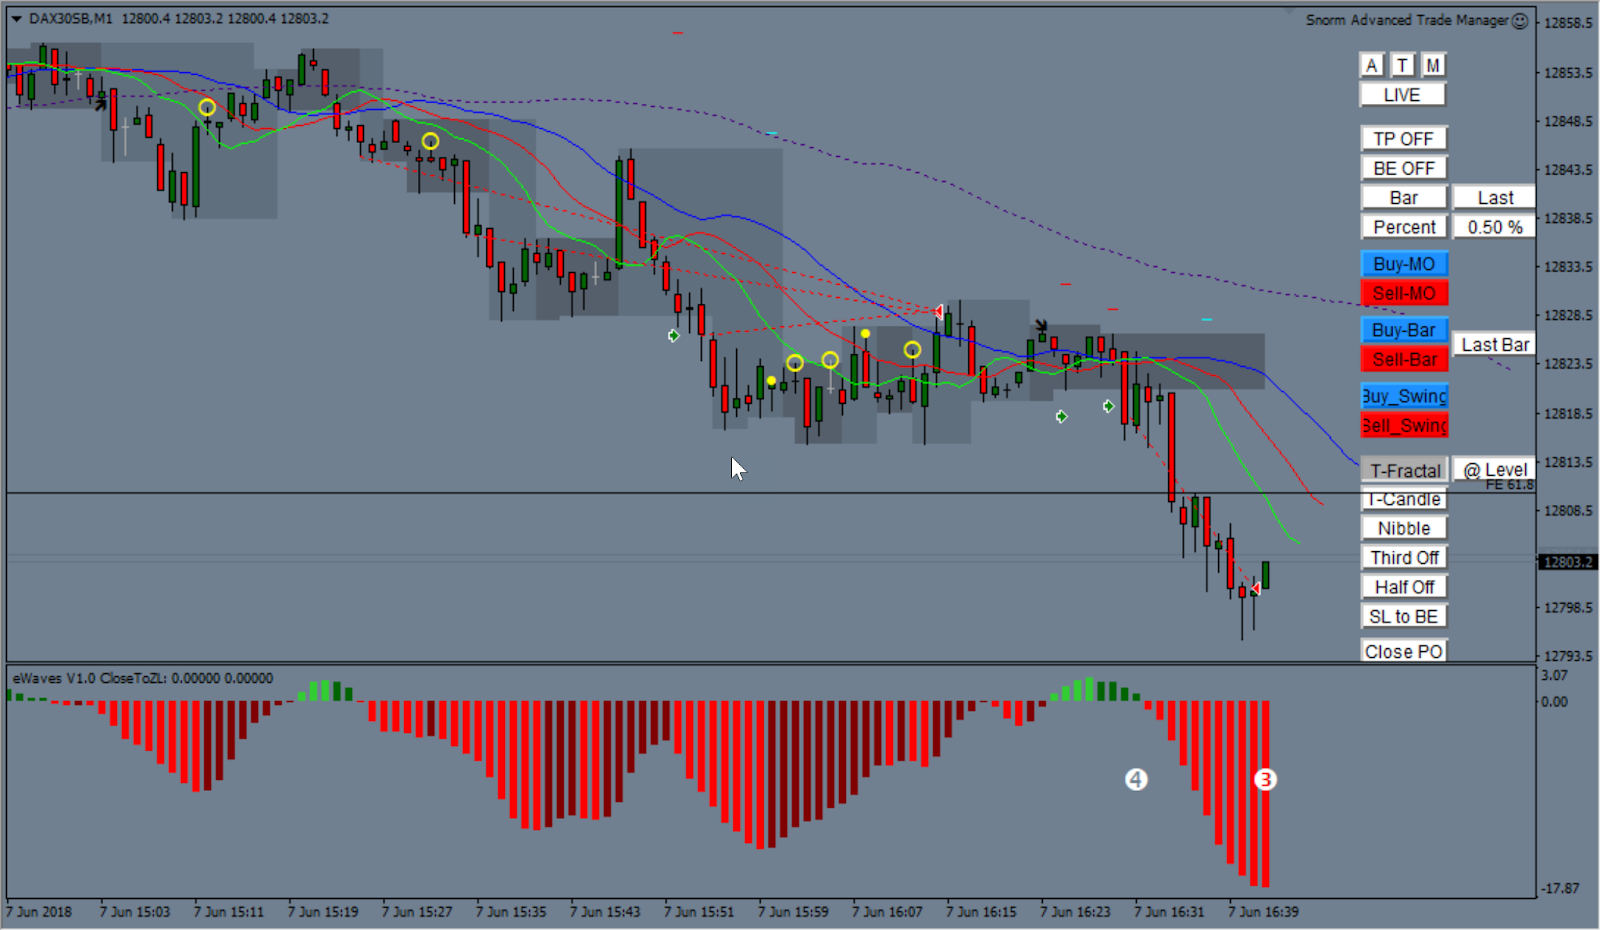Select the M mode button
The width and height of the screenshot is (1600, 930).
pyautogui.click(x=1433, y=65)
